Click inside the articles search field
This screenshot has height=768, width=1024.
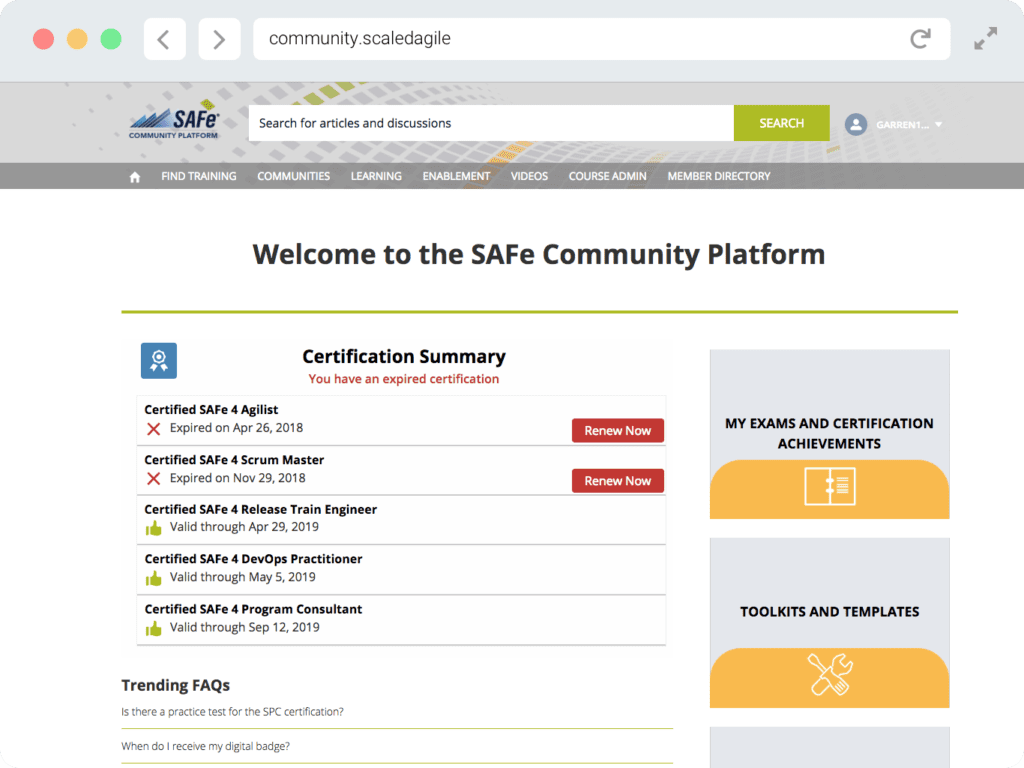(x=490, y=123)
